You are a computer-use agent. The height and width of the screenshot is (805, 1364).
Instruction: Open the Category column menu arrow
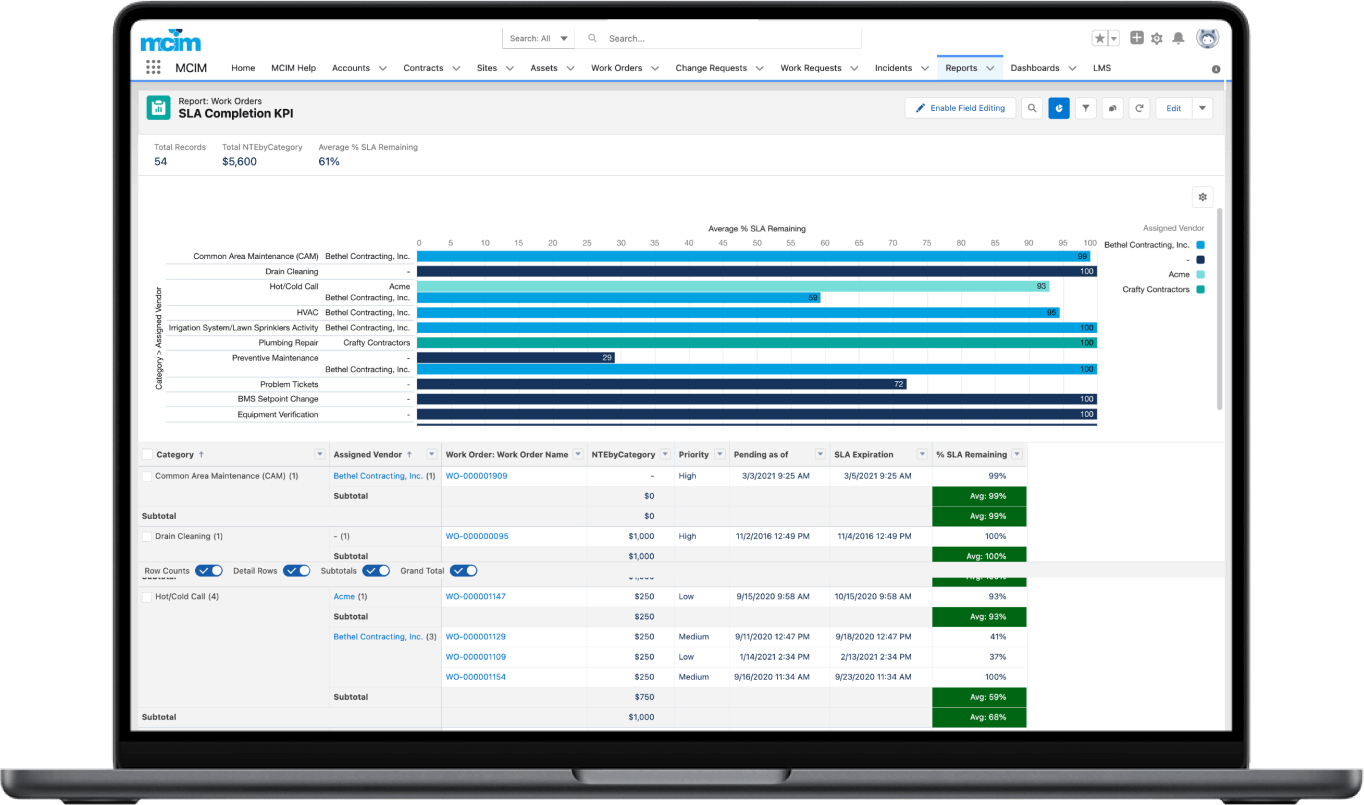320,454
